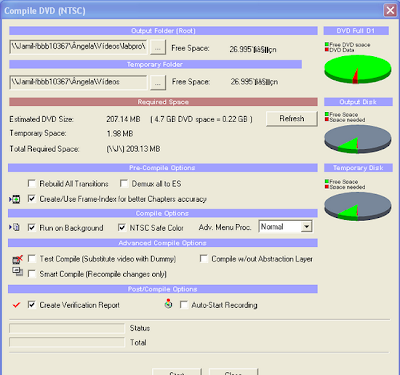Click the background document icon beside Run on Background
Screen dimensions: 400x375
pos(15,228)
